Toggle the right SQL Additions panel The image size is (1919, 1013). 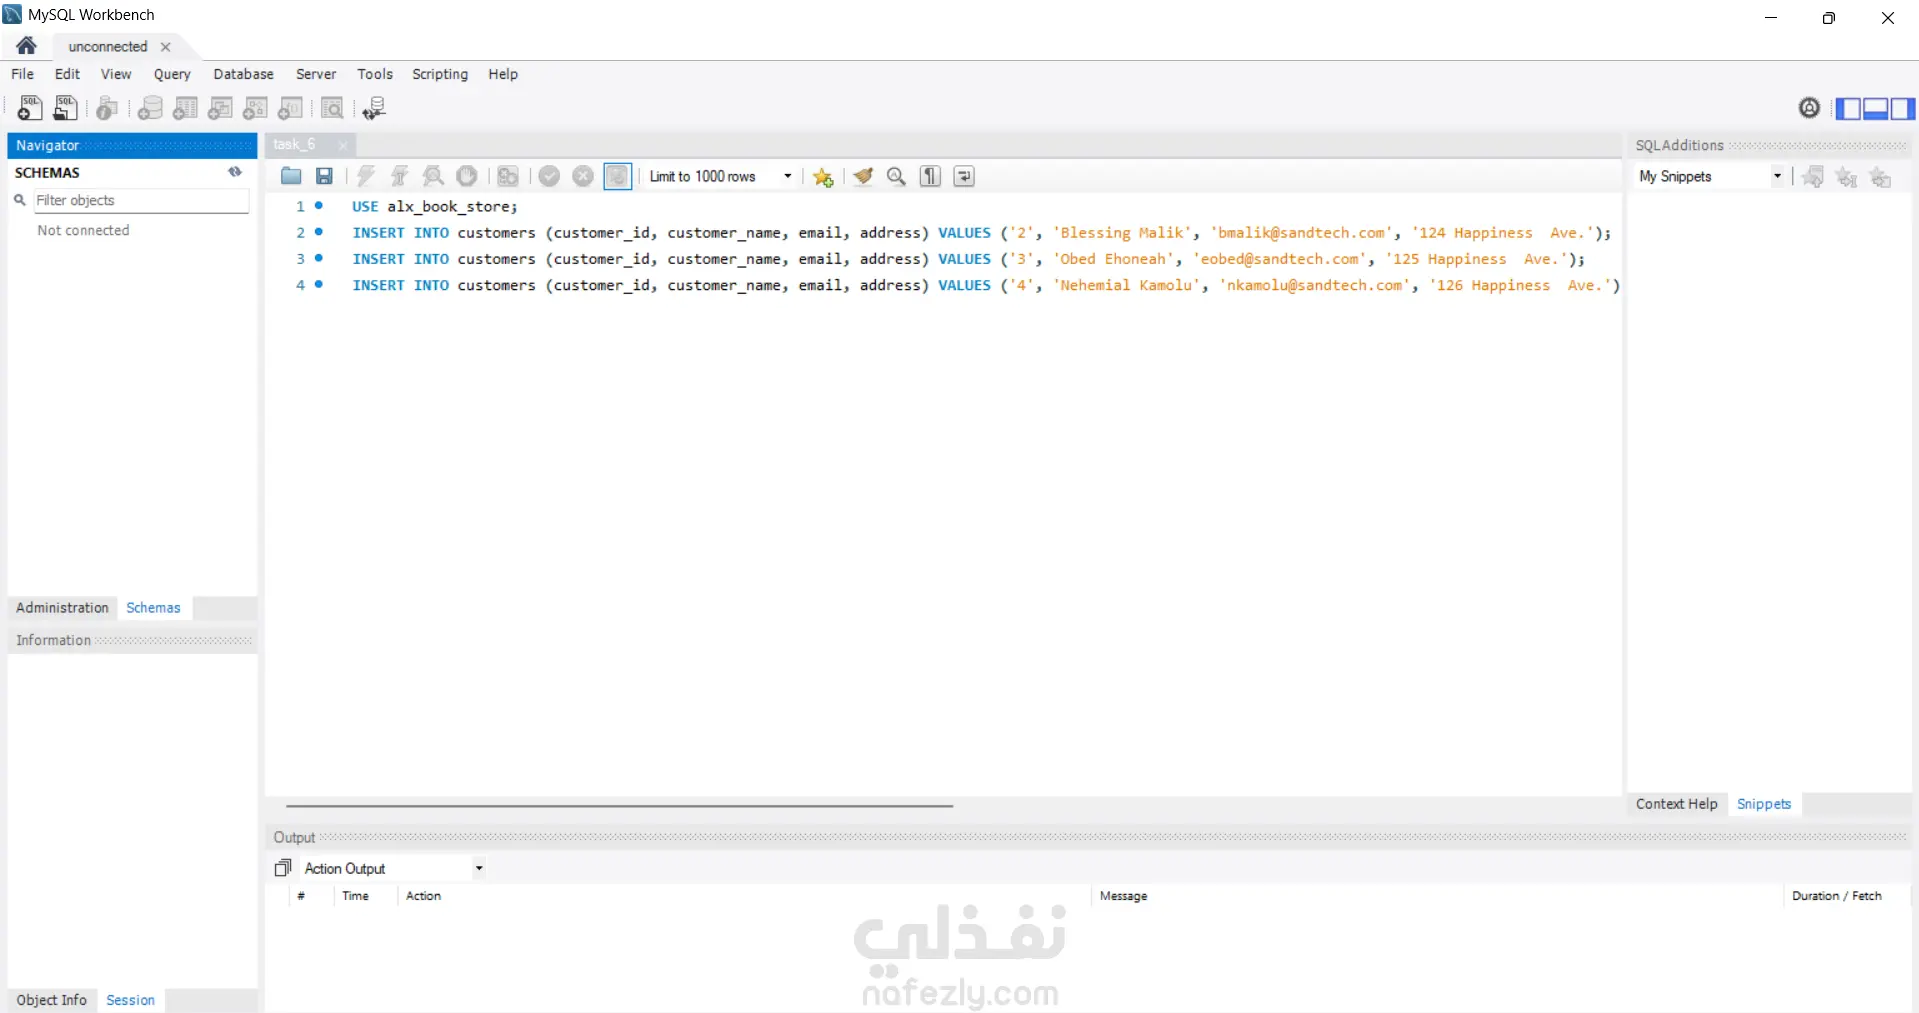(1902, 108)
